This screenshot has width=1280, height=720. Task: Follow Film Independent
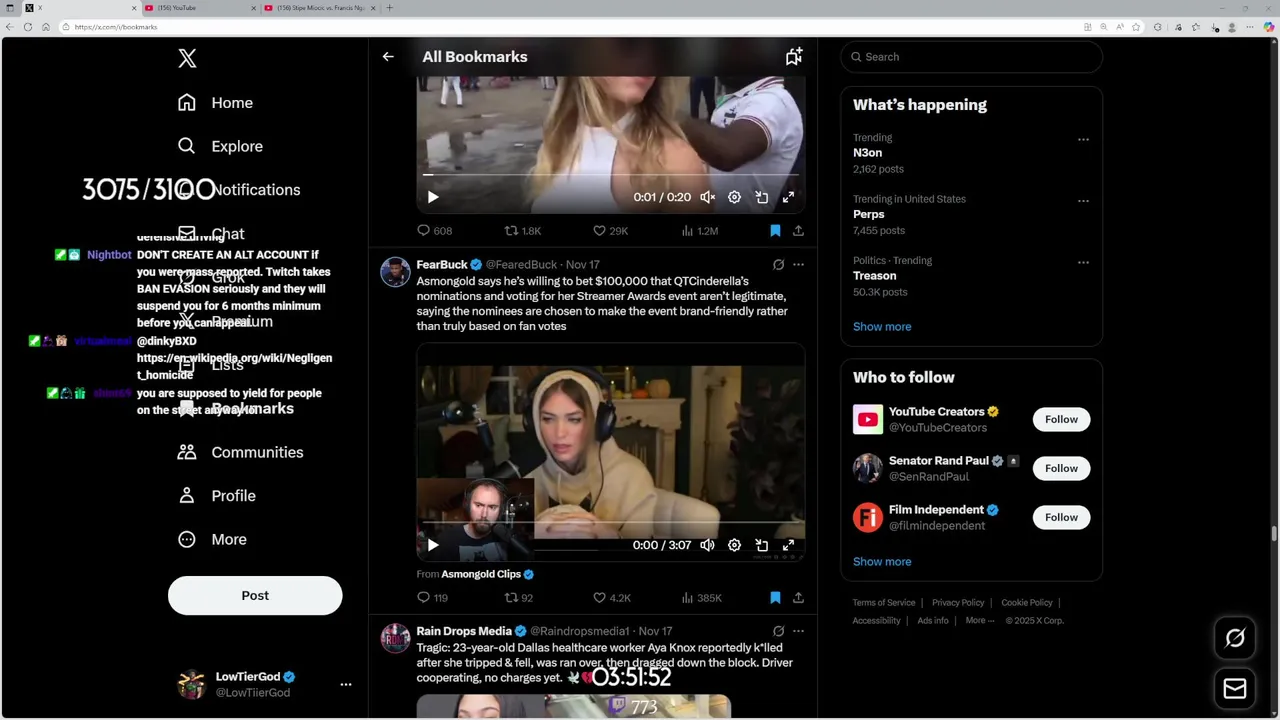[1061, 518]
